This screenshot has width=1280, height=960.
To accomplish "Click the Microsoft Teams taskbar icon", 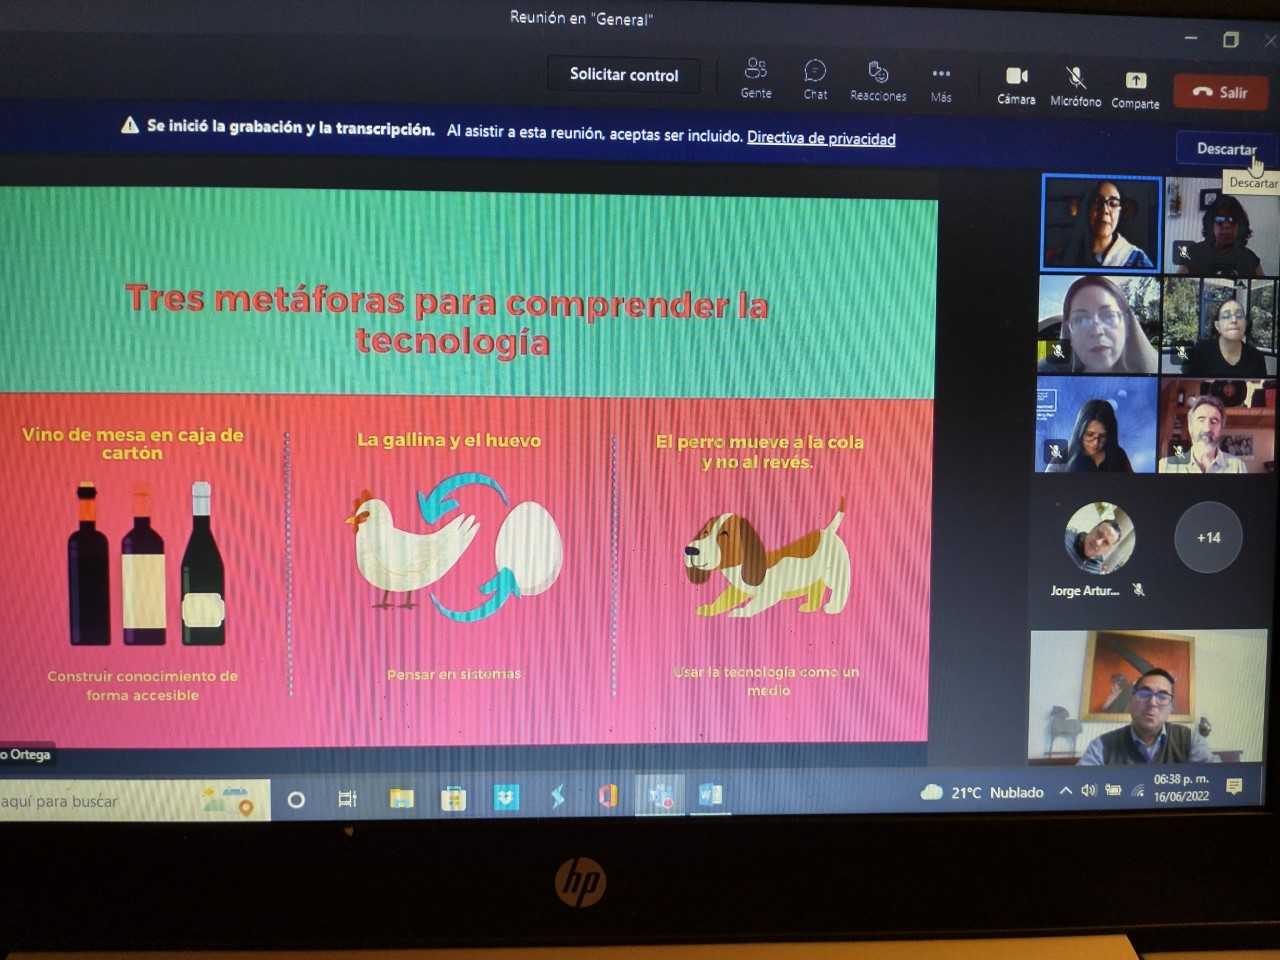I will pyautogui.click(x=660, y=796).
